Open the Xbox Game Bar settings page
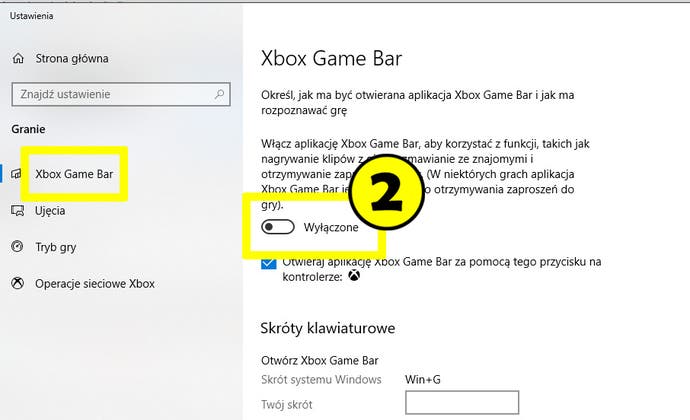 tap(74, 174)
